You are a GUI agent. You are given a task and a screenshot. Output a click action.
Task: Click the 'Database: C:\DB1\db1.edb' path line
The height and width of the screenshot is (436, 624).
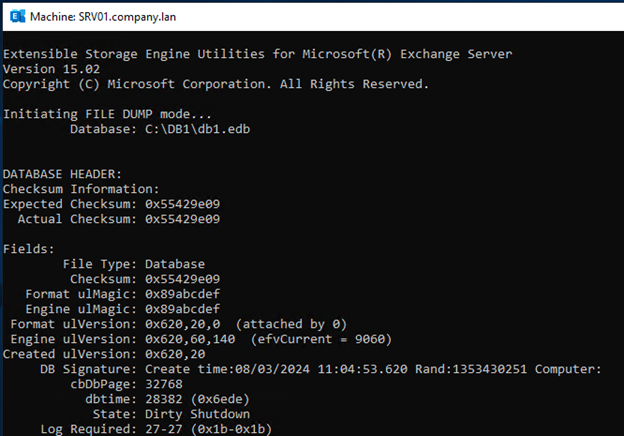[160, 129]
